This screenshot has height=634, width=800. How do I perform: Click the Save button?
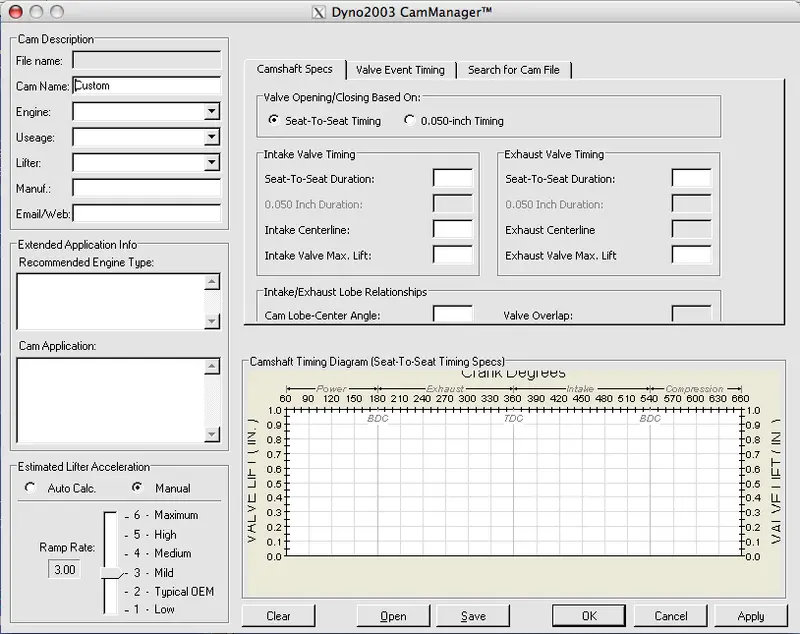click(473, 616)
